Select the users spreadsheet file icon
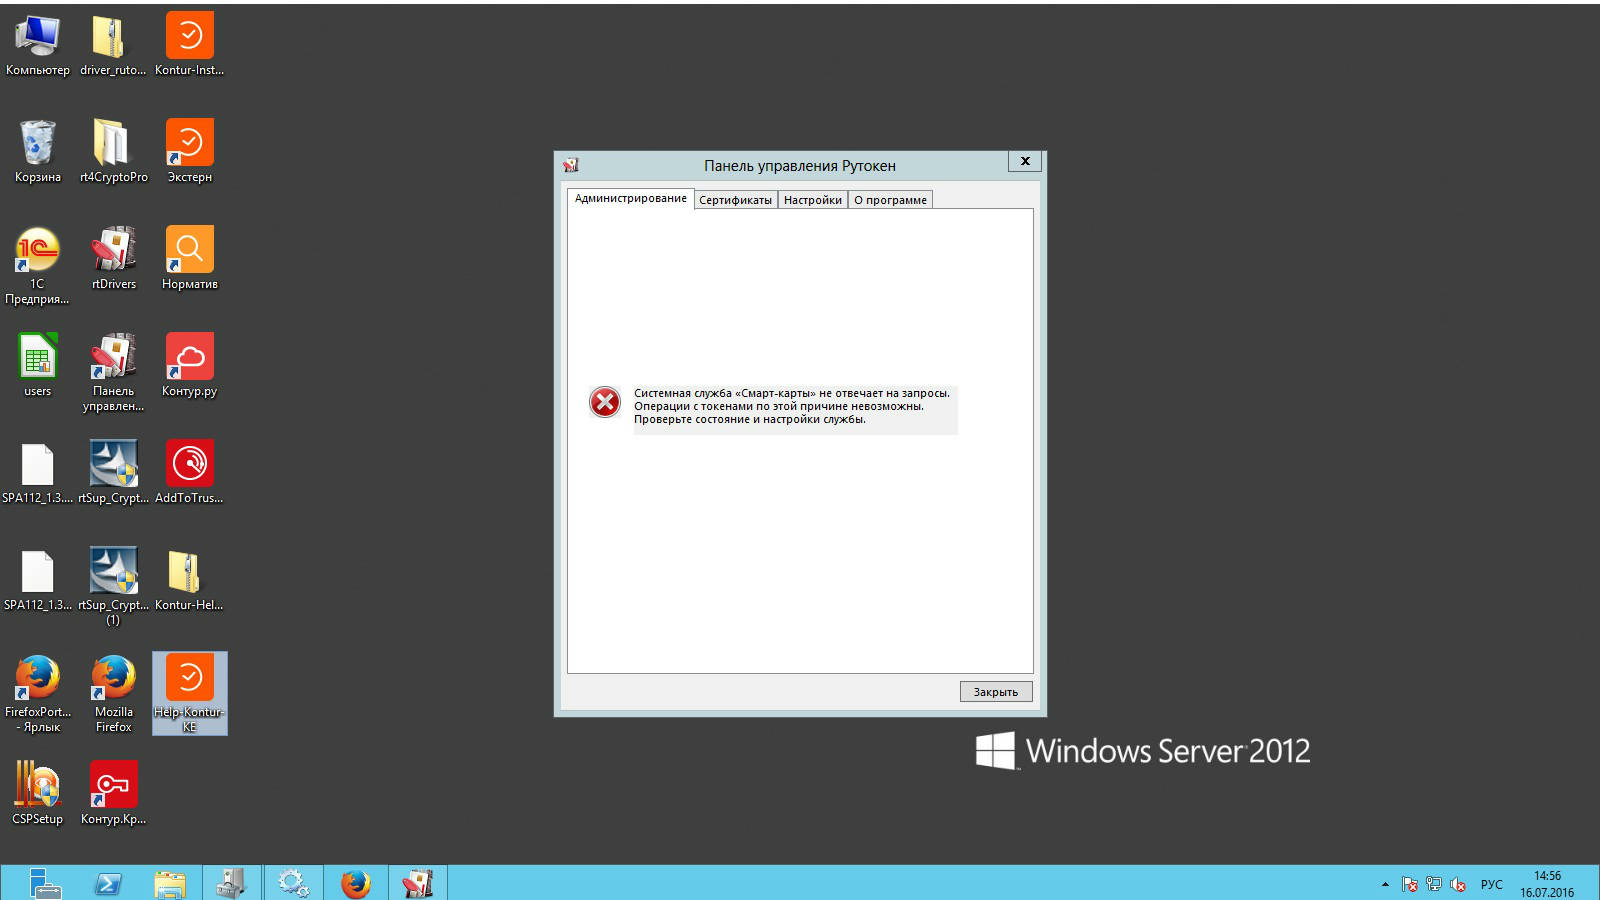 click(x=37, y=364)
